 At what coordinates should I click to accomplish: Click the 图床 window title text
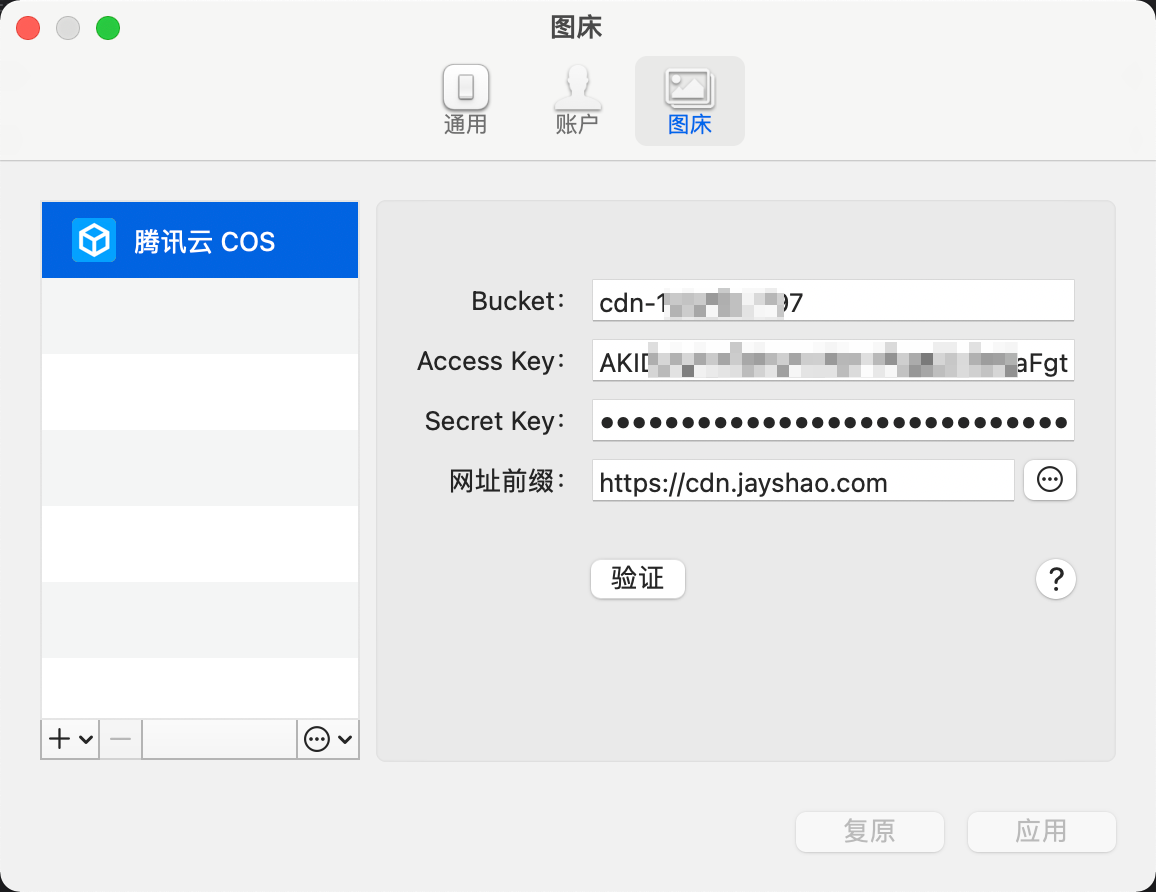(577, 27)
